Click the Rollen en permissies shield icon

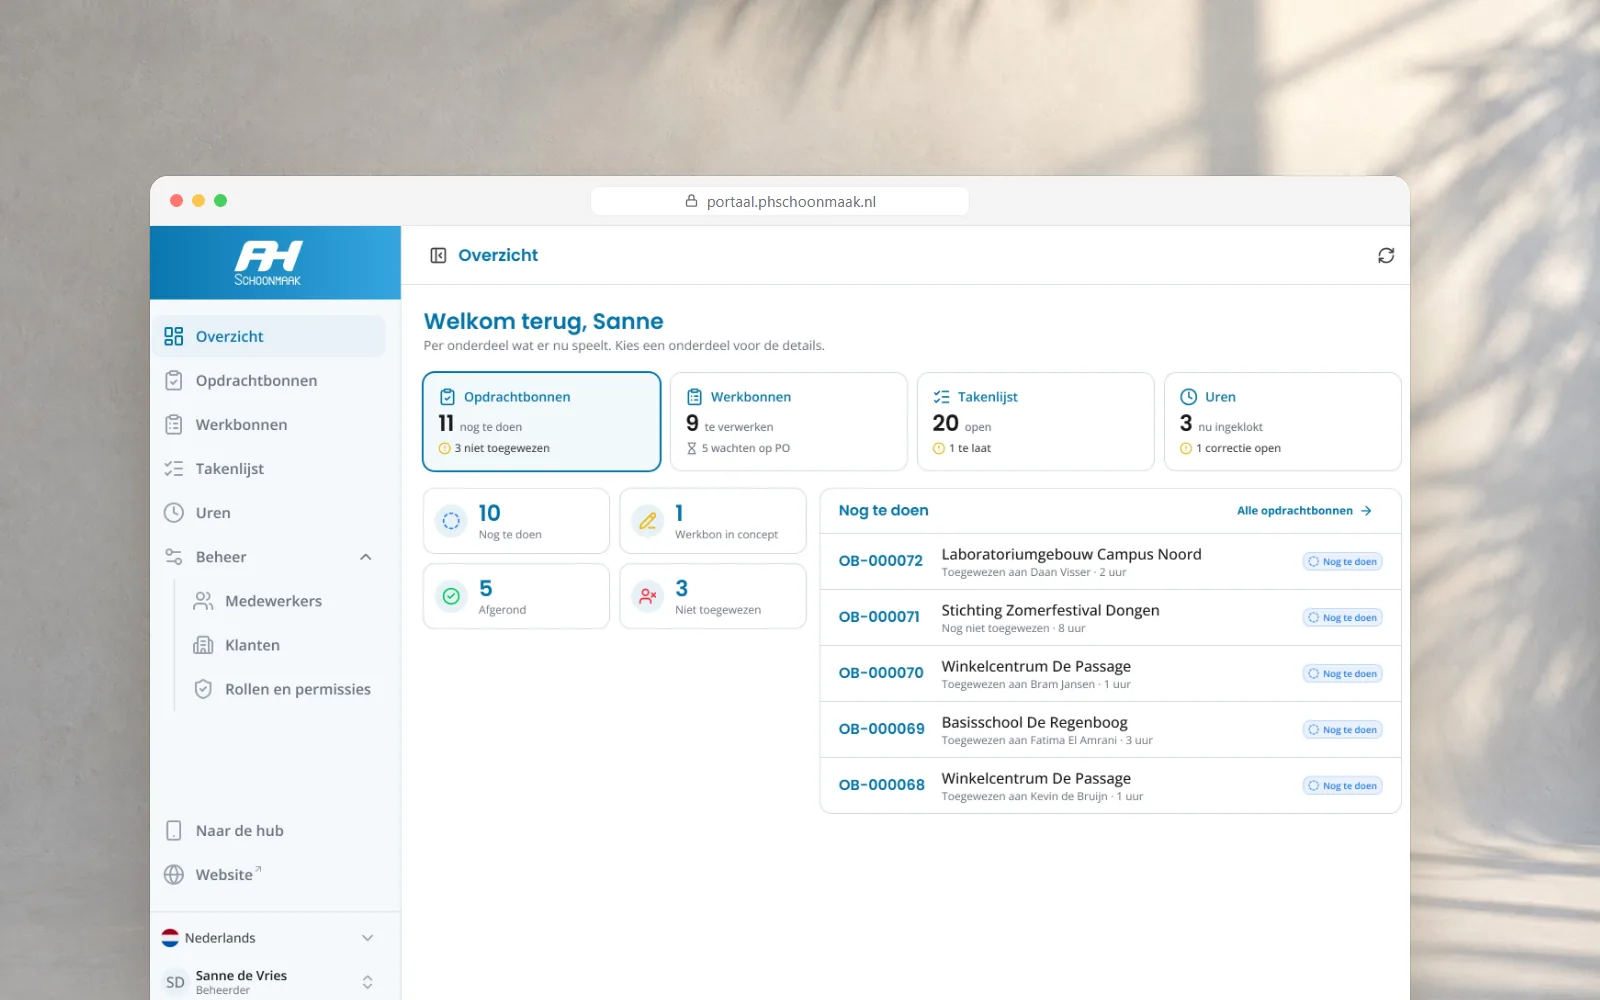203,689
